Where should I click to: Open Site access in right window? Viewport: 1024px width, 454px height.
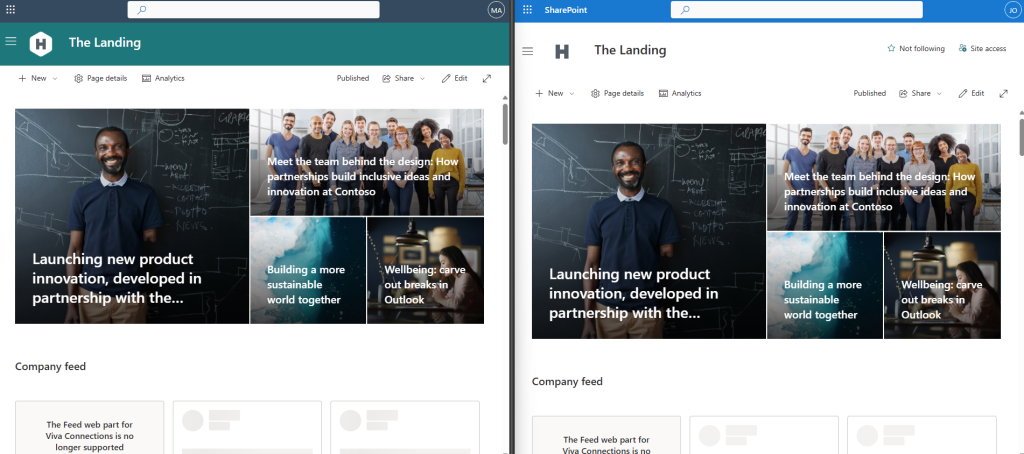click(982, 48)
